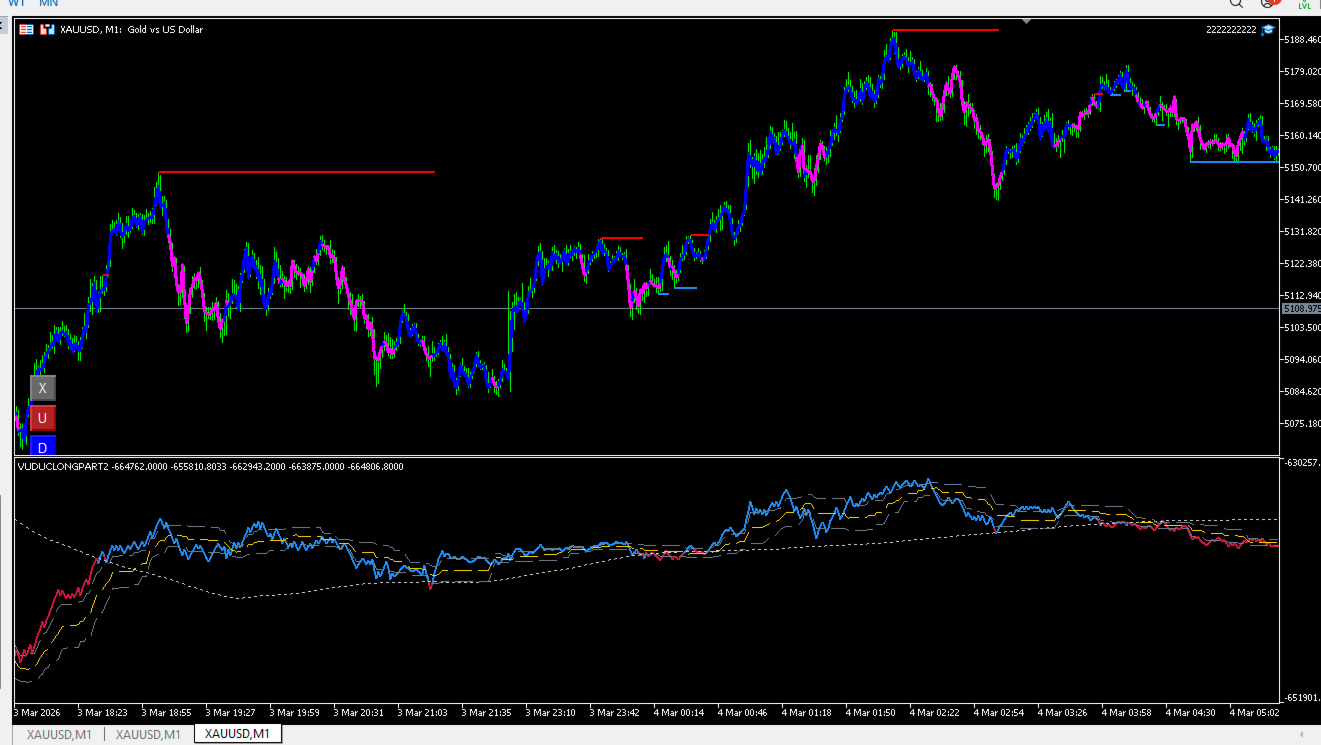Click the -651901 indicator scale value

[1302, 698]
